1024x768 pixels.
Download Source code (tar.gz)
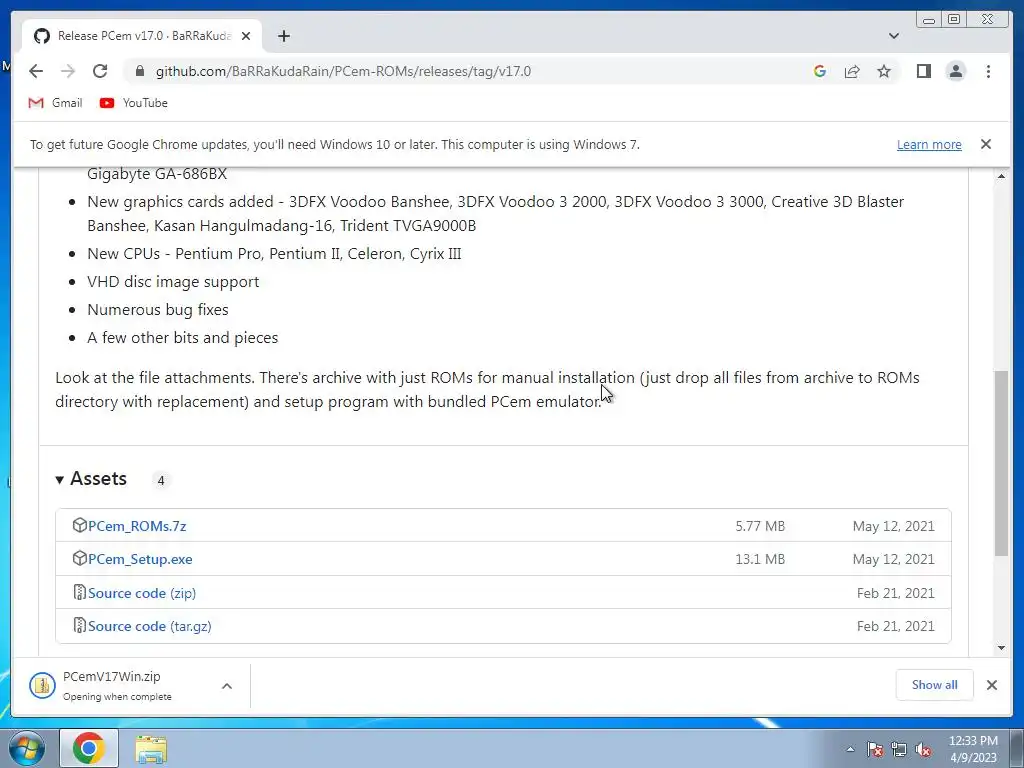[150, 626]
